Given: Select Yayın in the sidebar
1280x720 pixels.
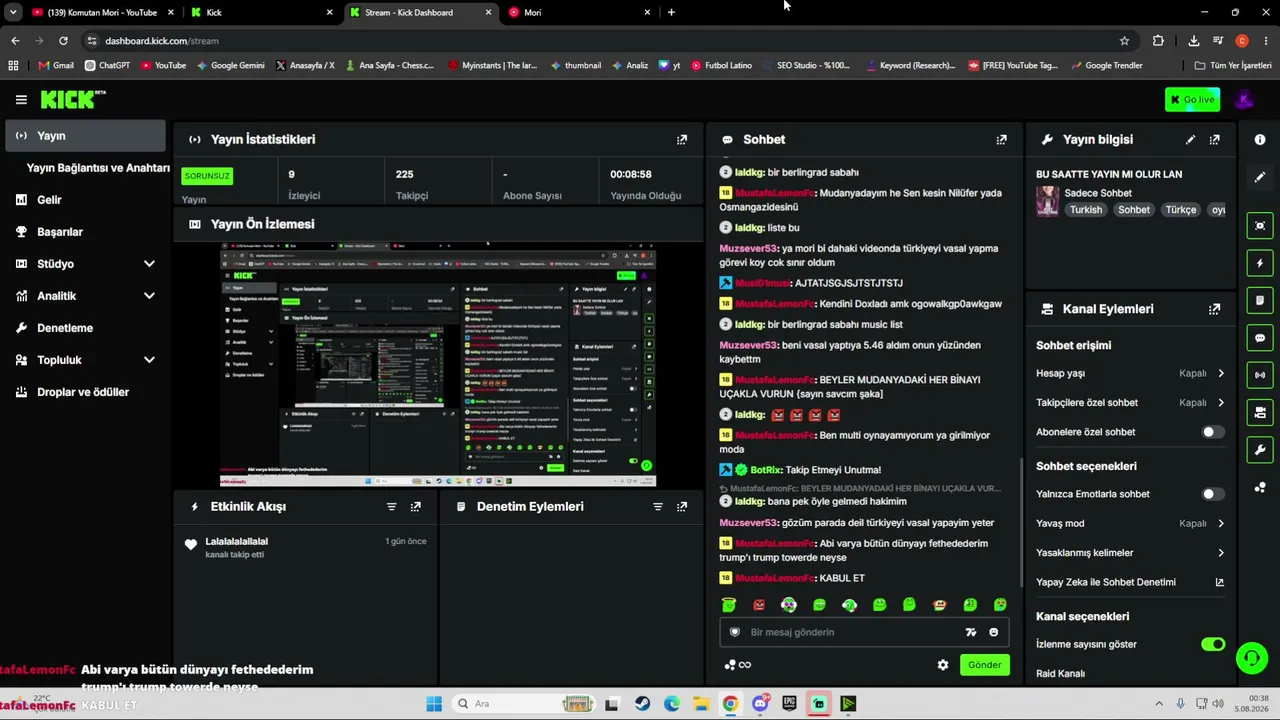Looking at the screenshot, I should tap(87, 136).
